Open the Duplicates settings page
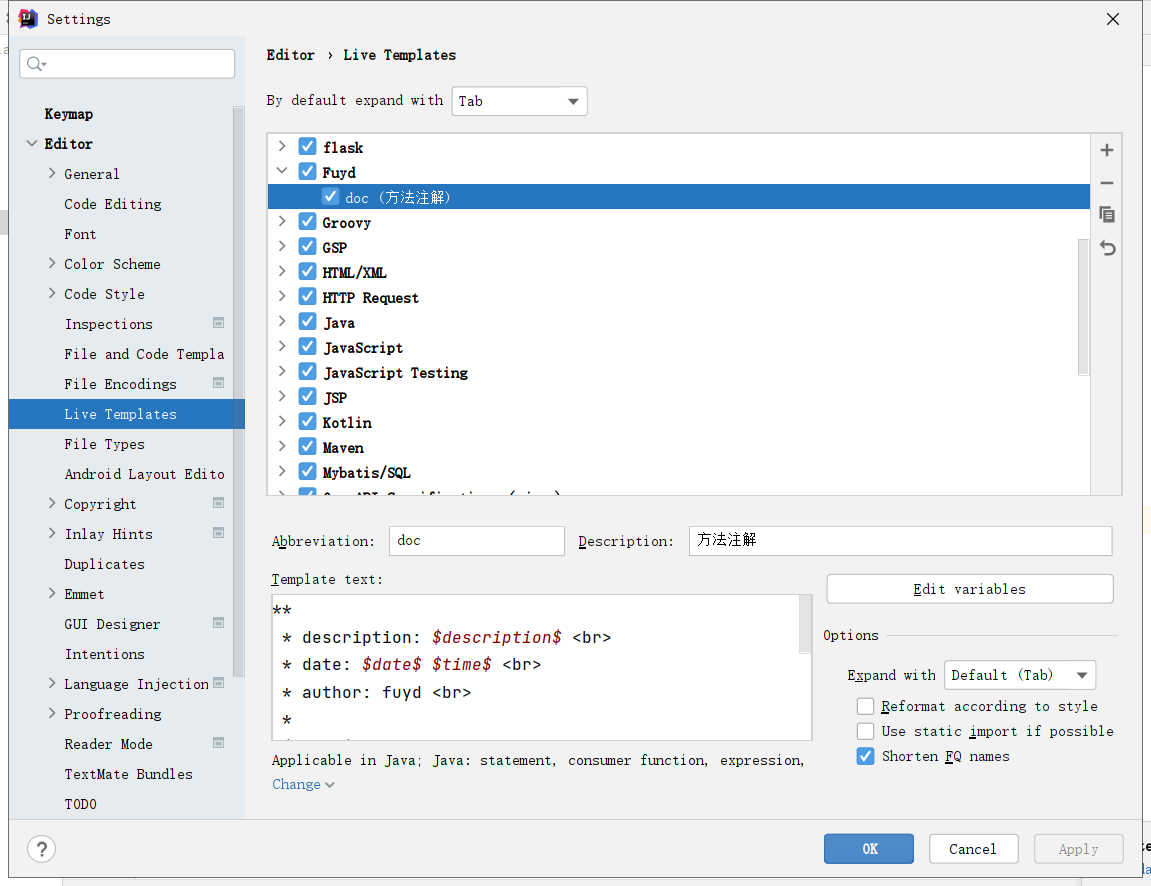The image size is (1151, 886). tap(104, 564)
